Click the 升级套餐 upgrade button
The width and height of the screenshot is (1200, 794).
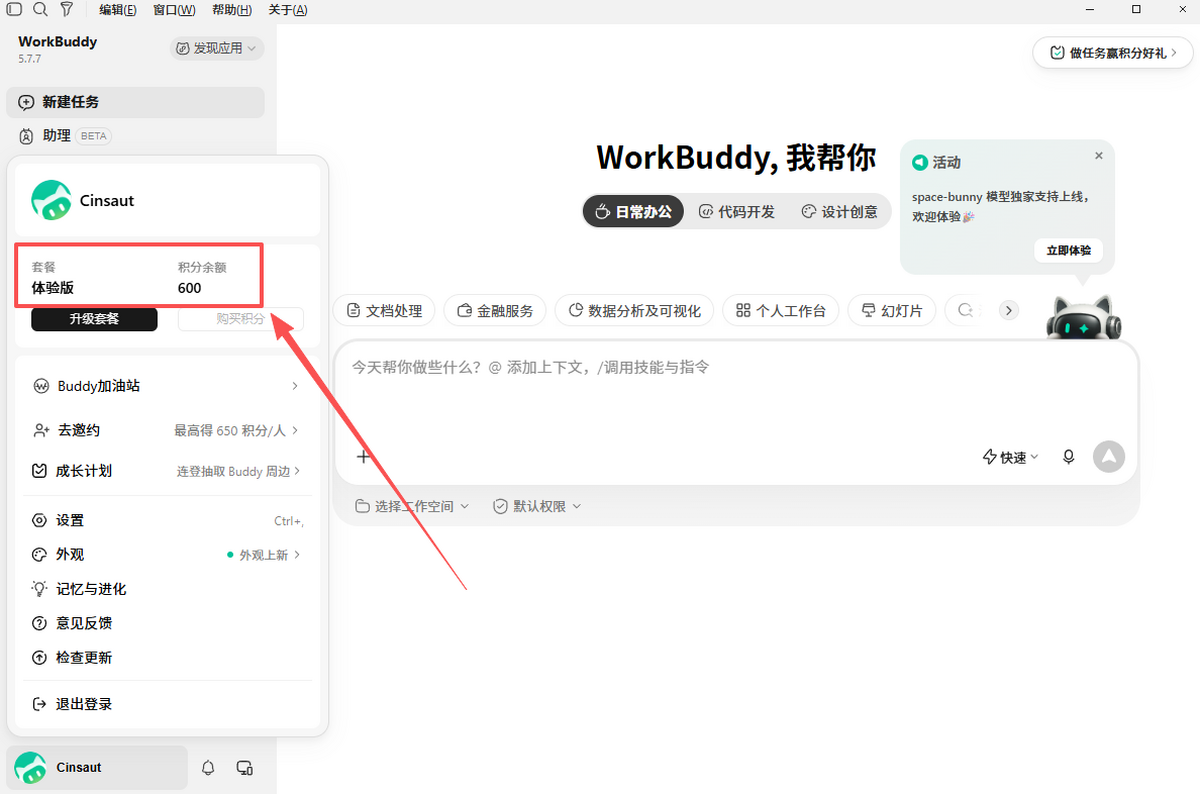[x=94, y=319]
